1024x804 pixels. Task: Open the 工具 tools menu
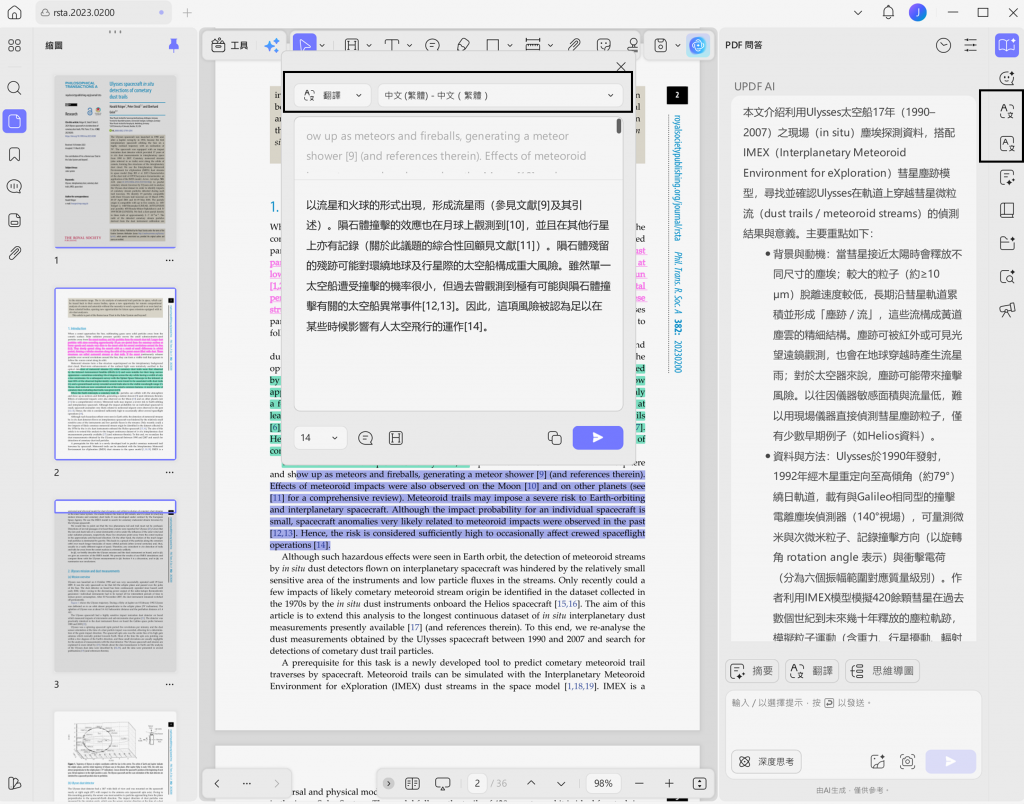pyautogui.click(x=230, y=45)
